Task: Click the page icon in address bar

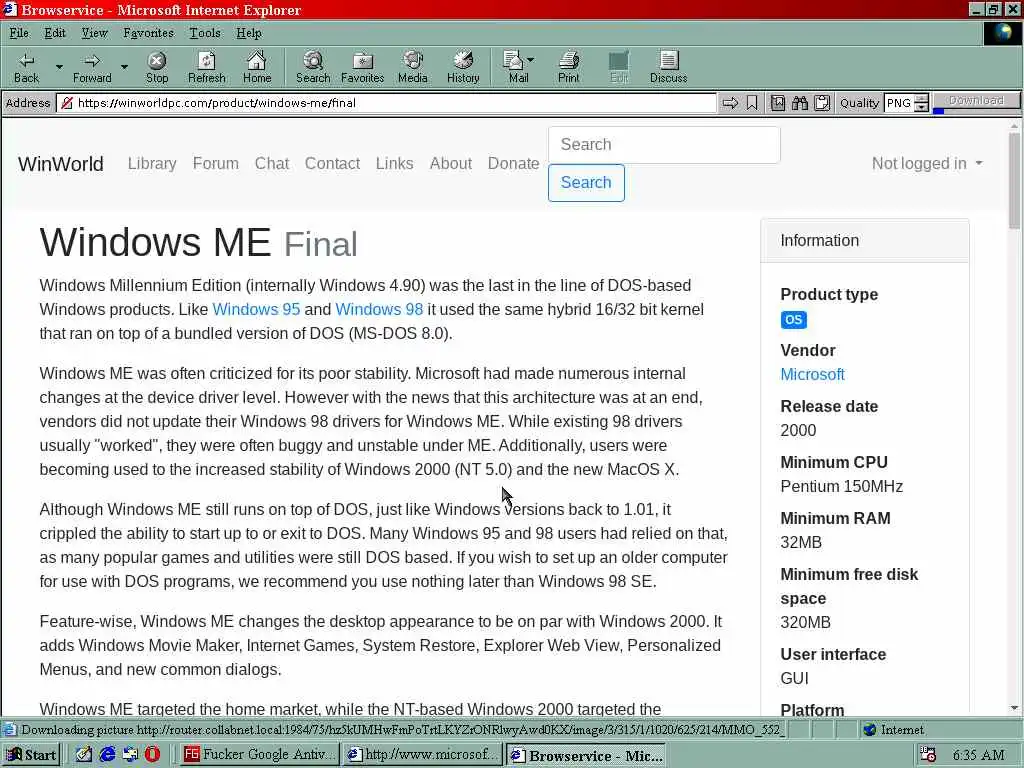Action: (65, 103)
